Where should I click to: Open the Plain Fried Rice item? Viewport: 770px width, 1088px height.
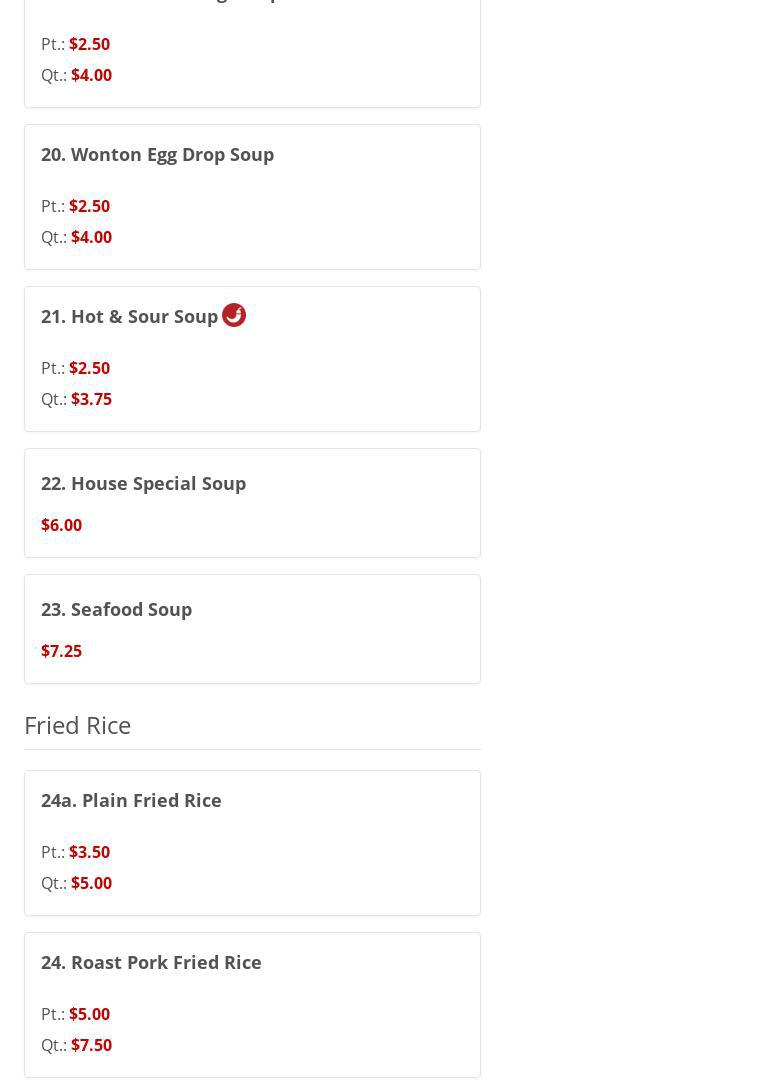[131, 801]
